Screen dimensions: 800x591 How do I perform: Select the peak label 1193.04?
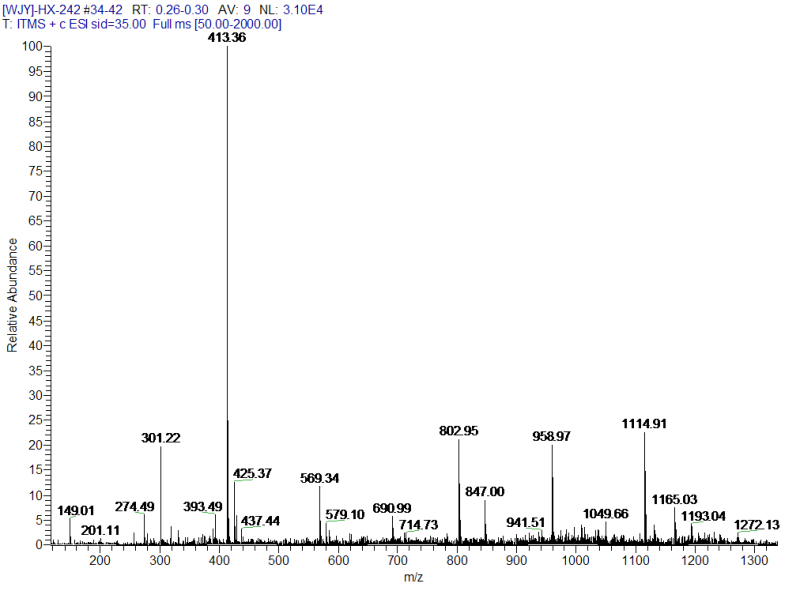(x=703, y=516)
